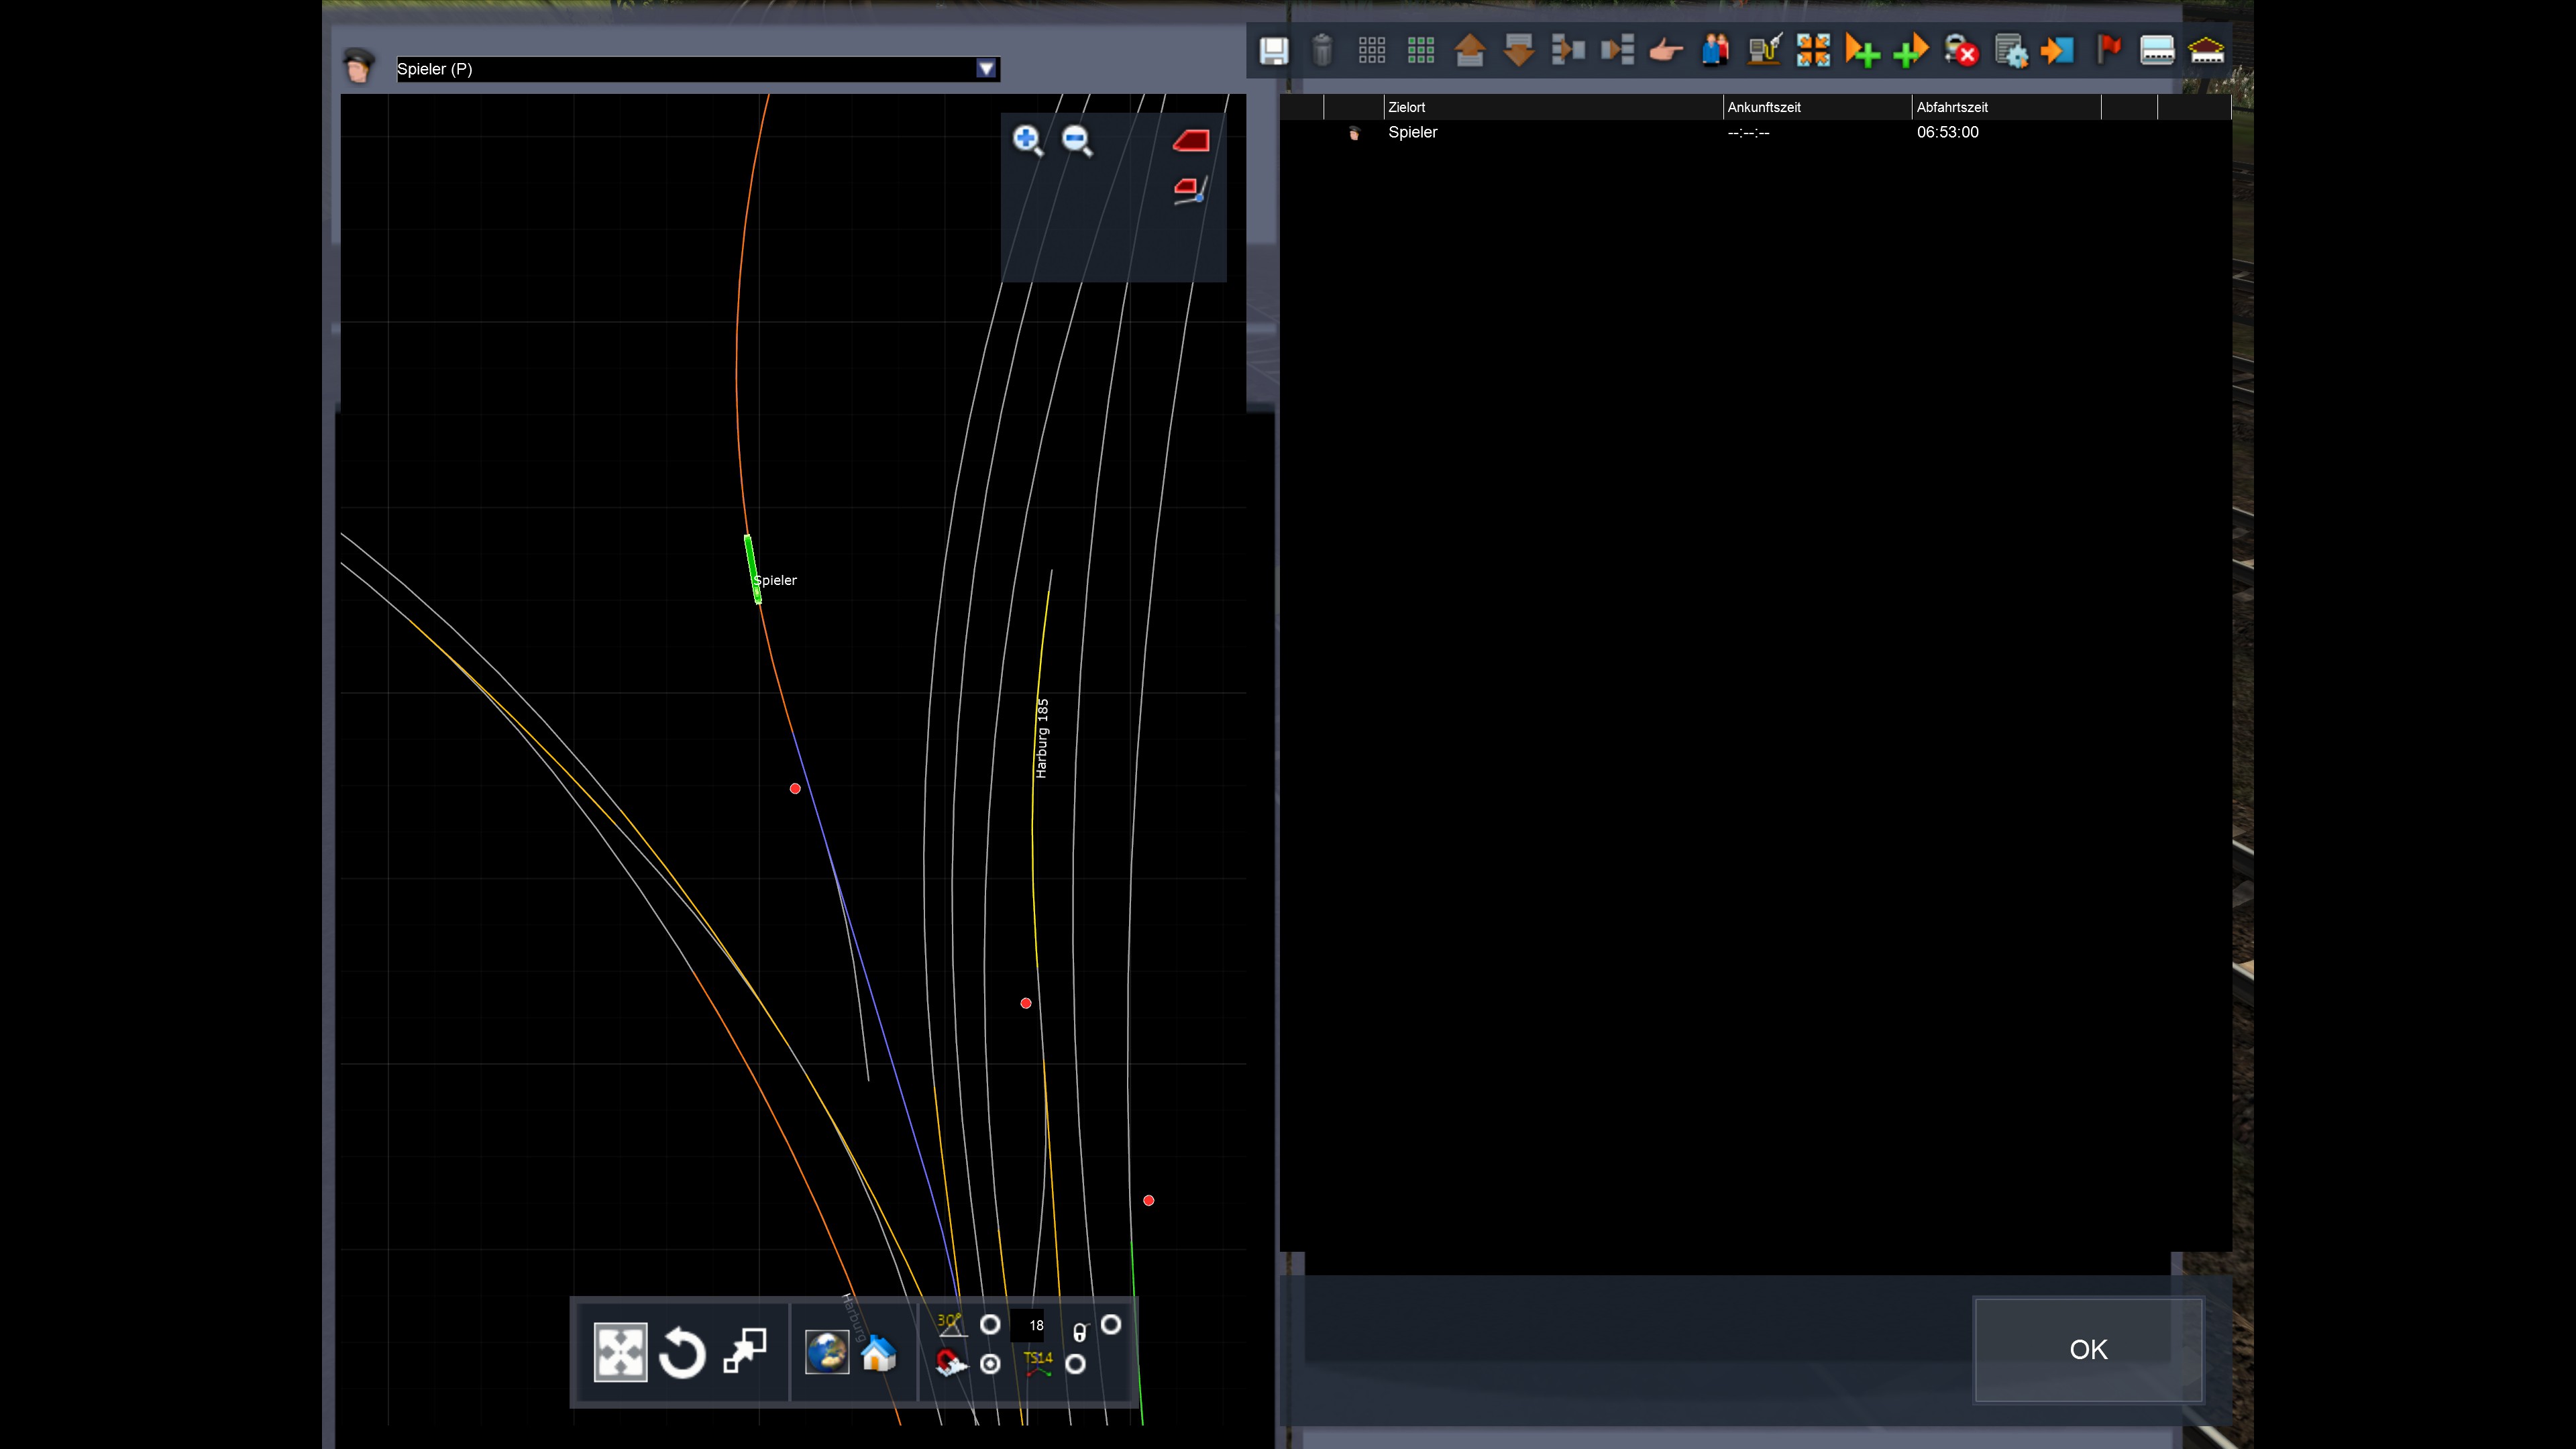This screenshot has width=2576, height=1449.
Task: Click the save floppy disk icon
Action: click(1273, 50)
